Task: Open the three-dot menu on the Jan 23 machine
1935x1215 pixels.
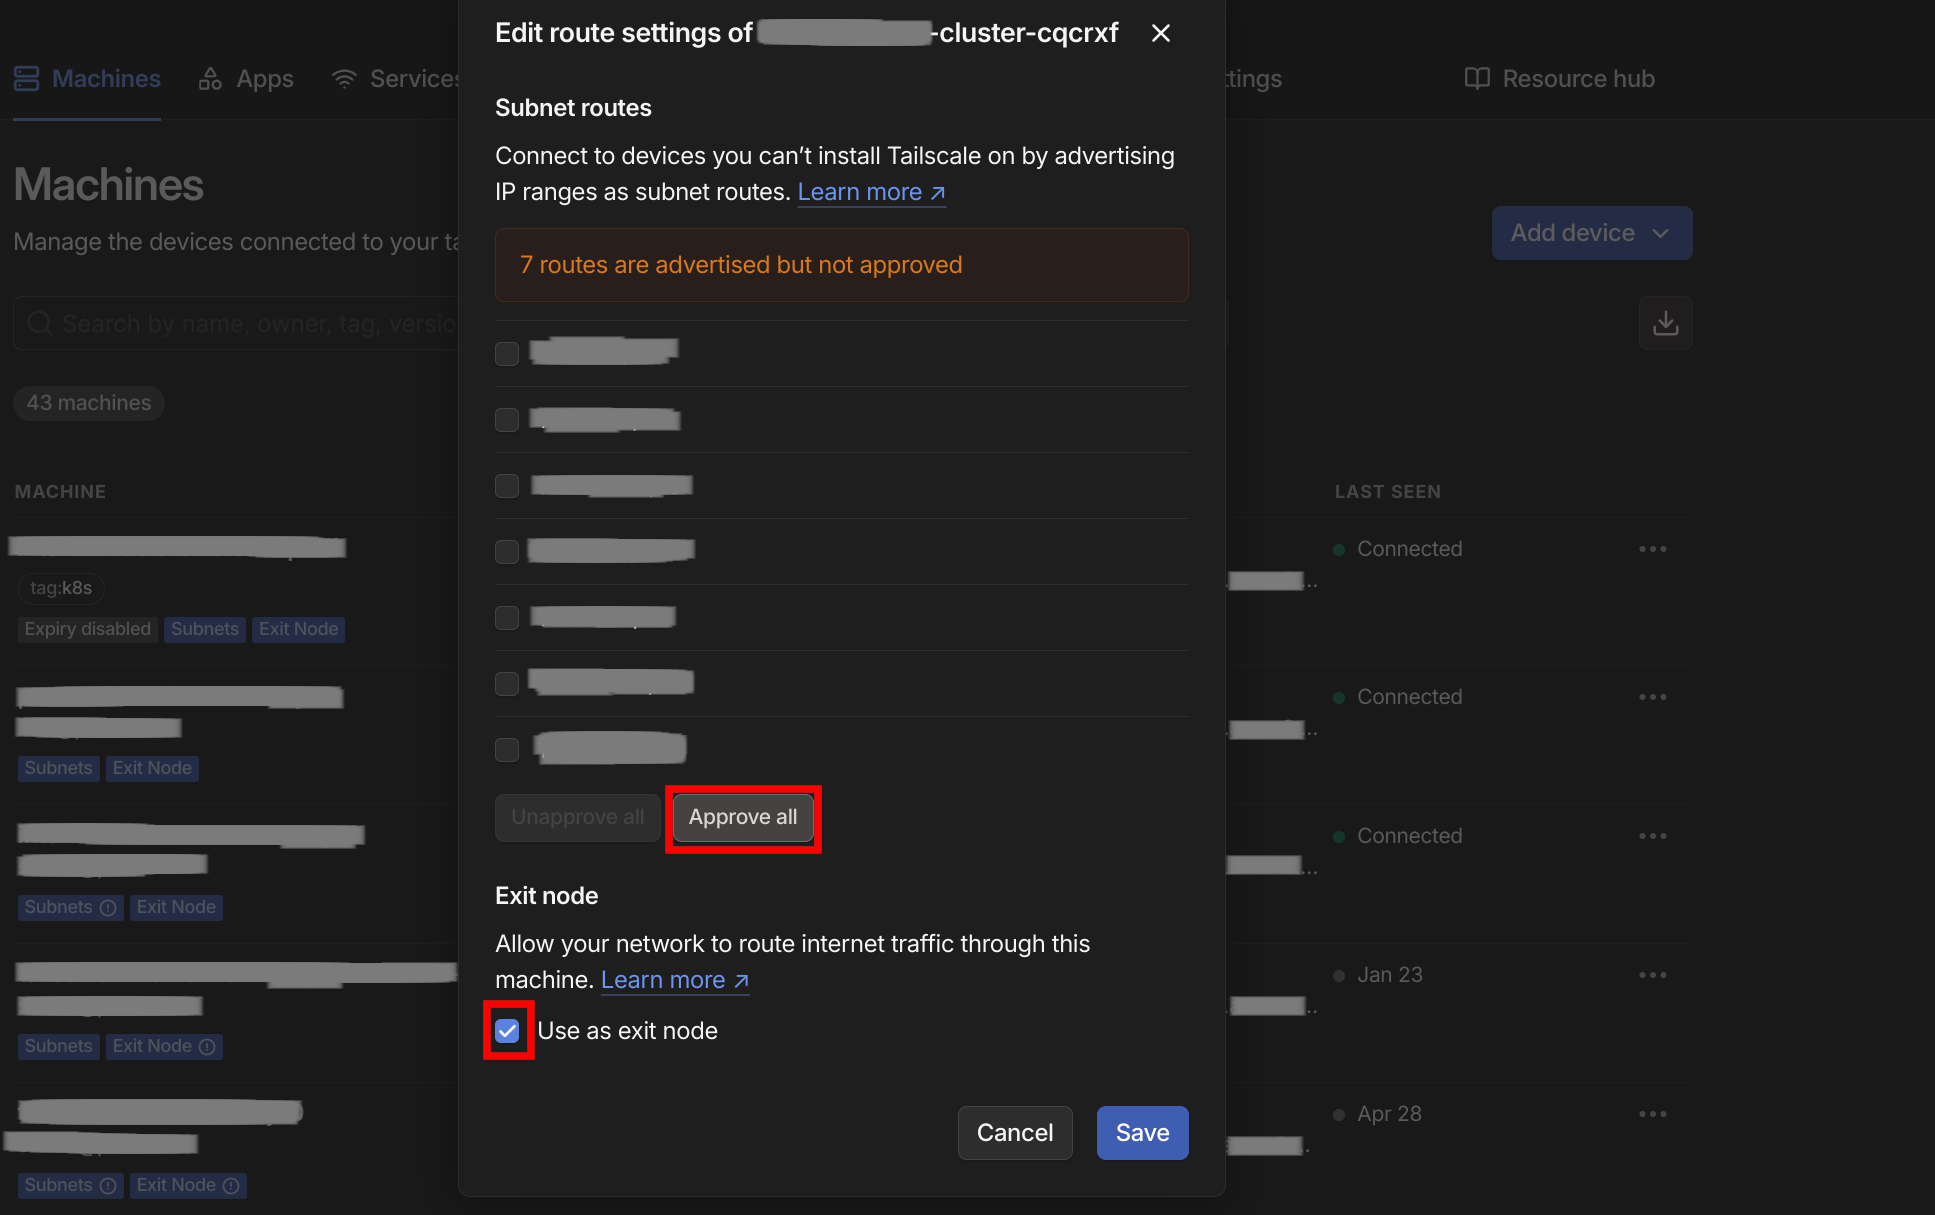Action: click(1652, 974)
